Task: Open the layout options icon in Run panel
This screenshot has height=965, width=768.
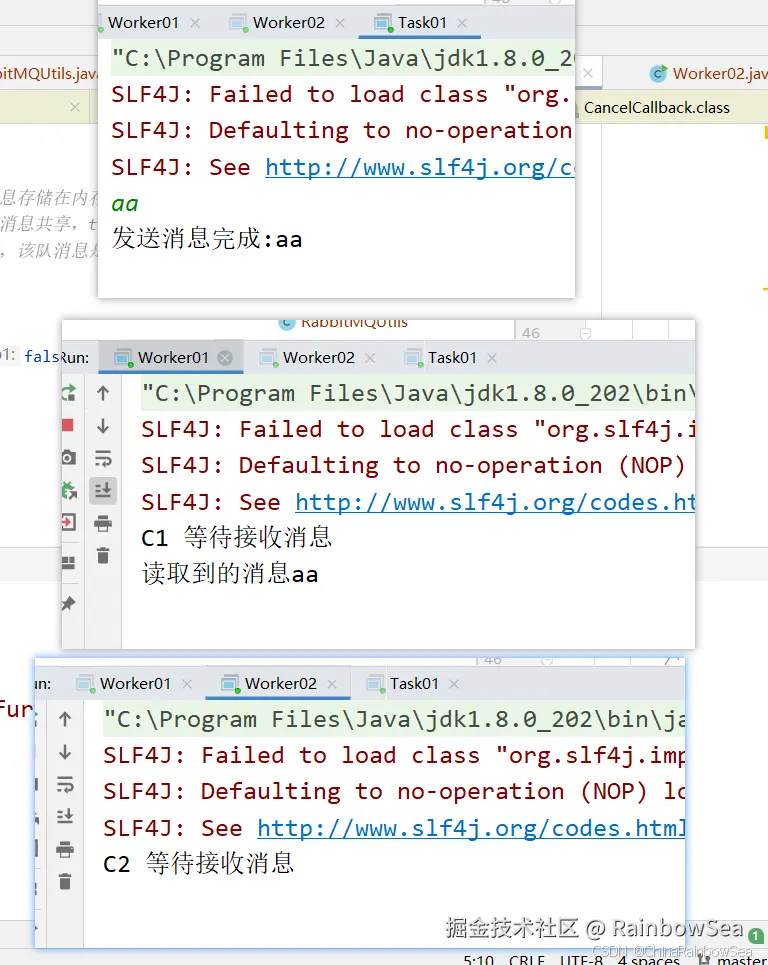Action: pos(69,563)
